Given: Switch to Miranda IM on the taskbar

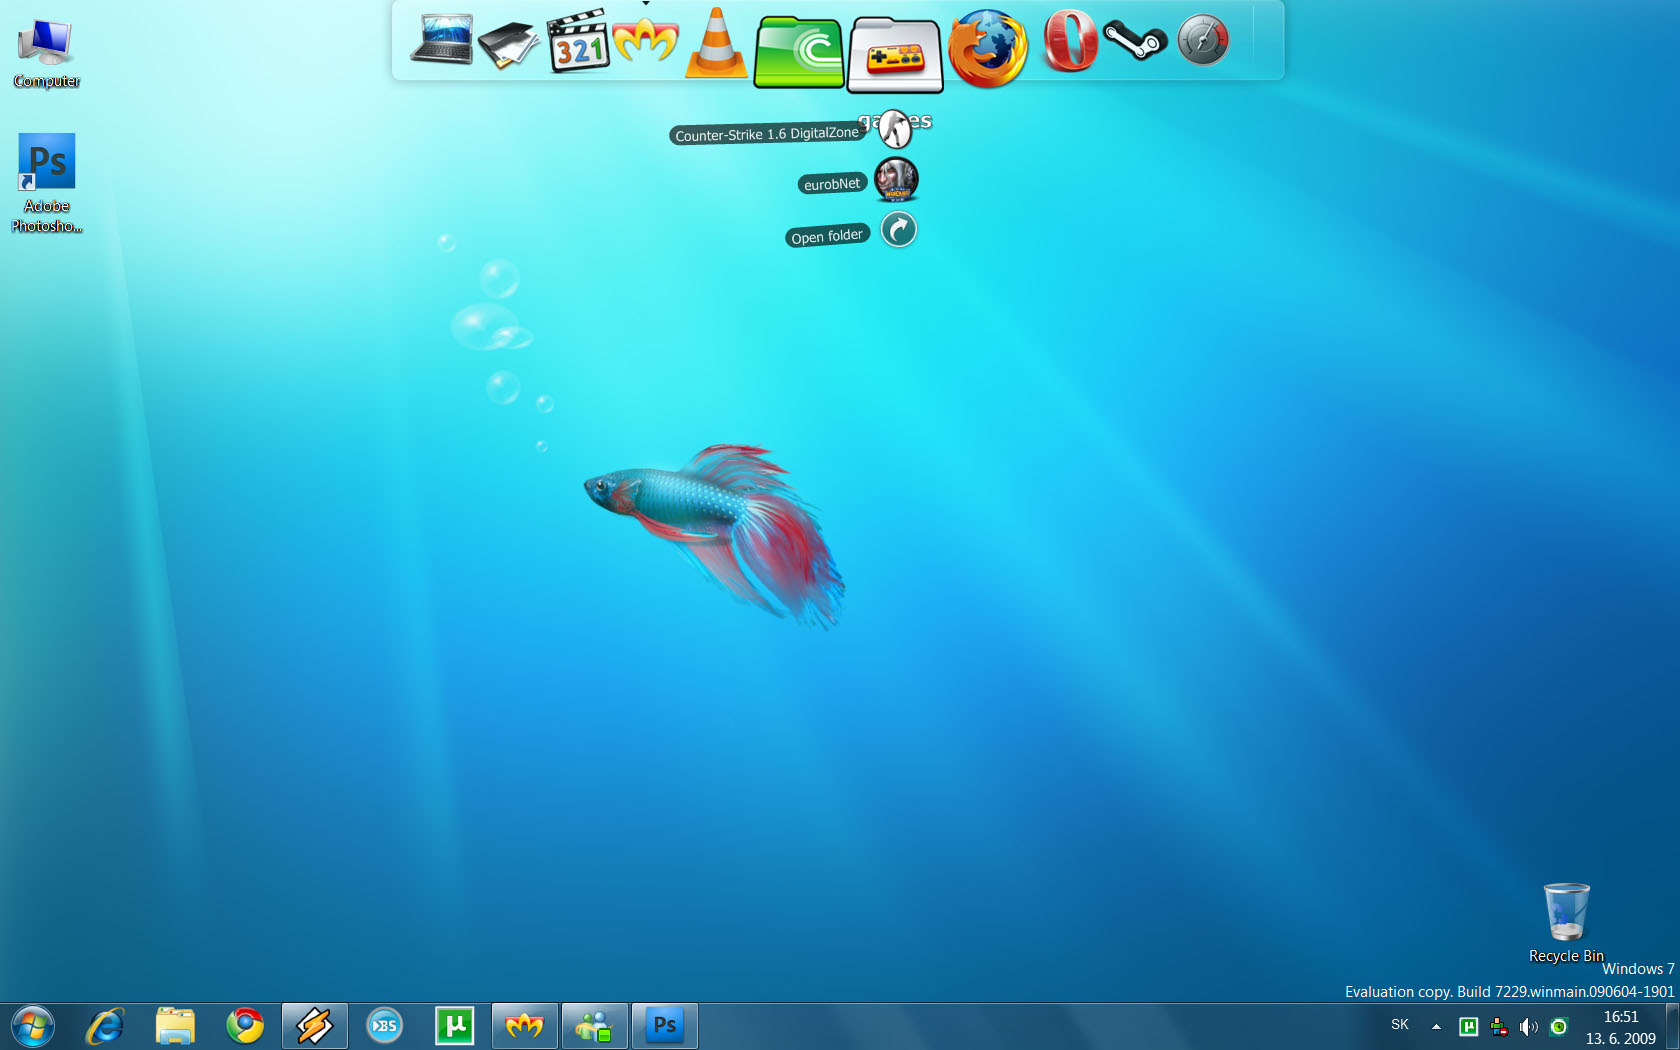Looking at the screenshot, I should [525, 1026].
